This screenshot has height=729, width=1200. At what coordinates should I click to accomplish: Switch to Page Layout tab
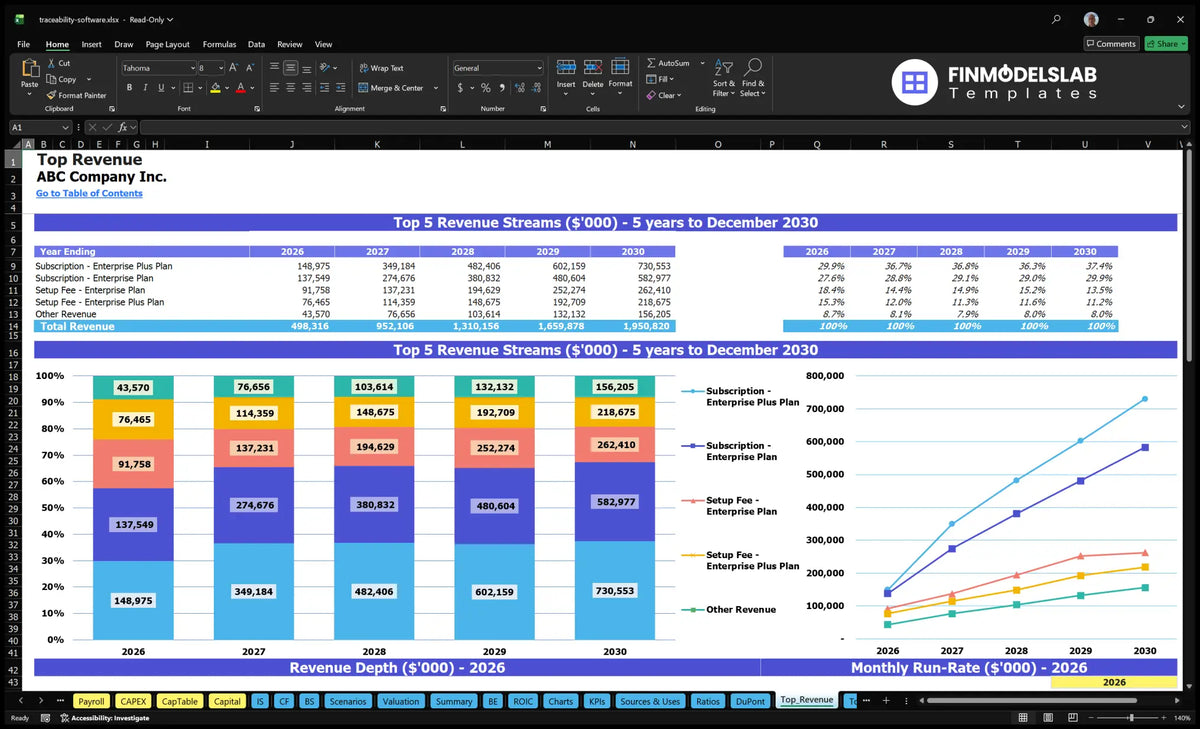pos(167,44)
